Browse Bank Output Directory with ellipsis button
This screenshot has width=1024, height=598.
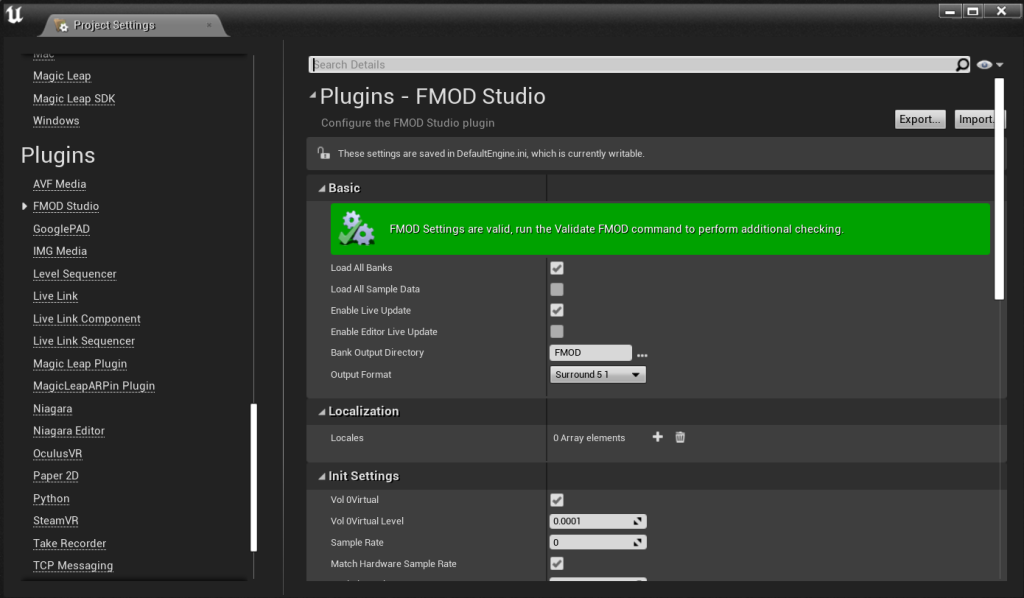[642, 354]
